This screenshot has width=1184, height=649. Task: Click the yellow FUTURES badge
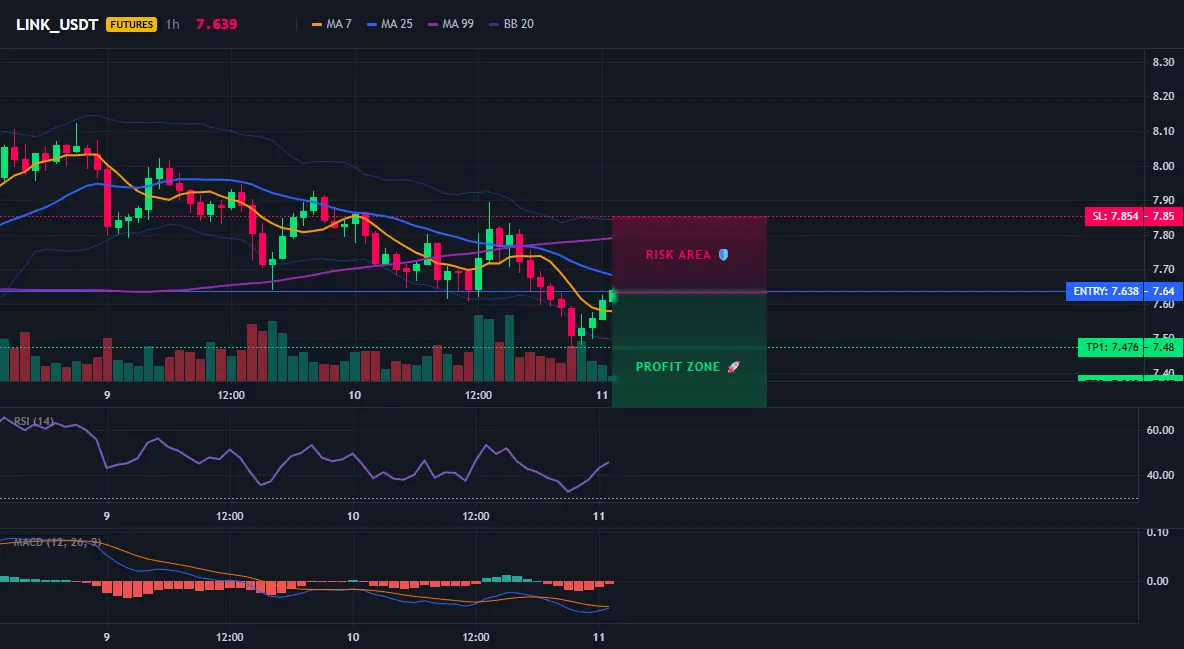[x=131, y=24]
